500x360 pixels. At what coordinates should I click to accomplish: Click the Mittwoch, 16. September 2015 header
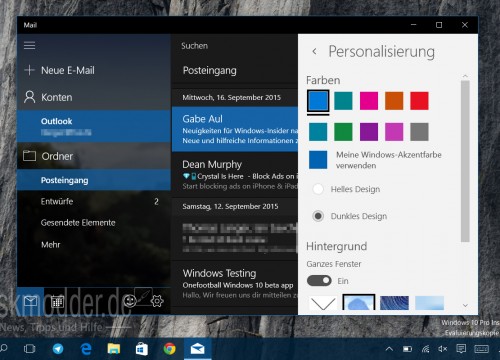tap(231, 97)
